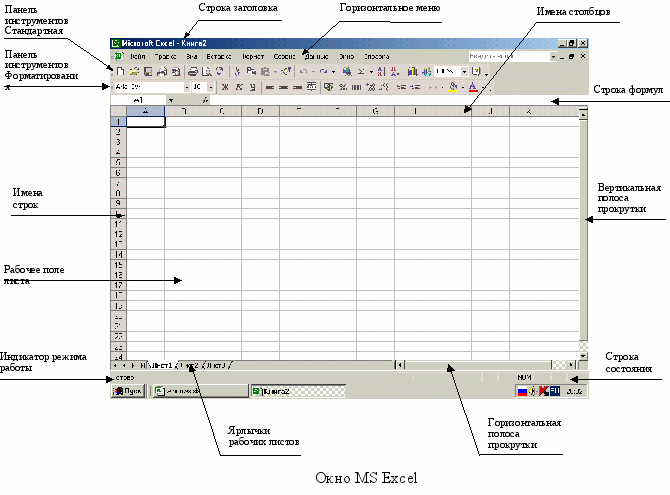The height and width of the screenshot is (495, 670).
Task: Switch to sheet tab Лист3
Action: (x=216, y=365)
